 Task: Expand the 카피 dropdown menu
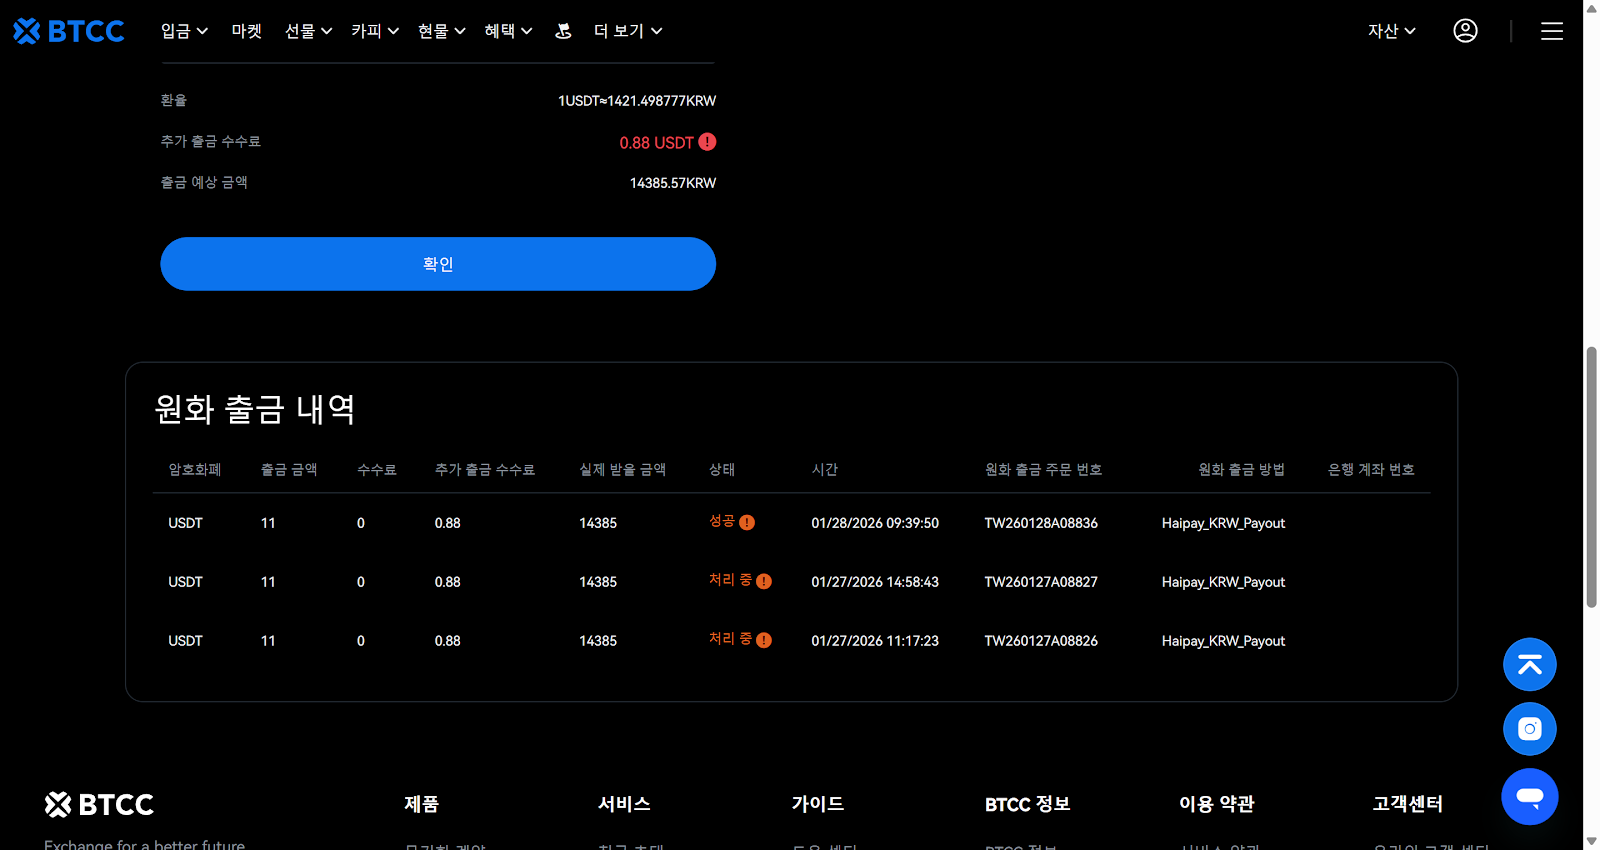(x=375, y=31)
